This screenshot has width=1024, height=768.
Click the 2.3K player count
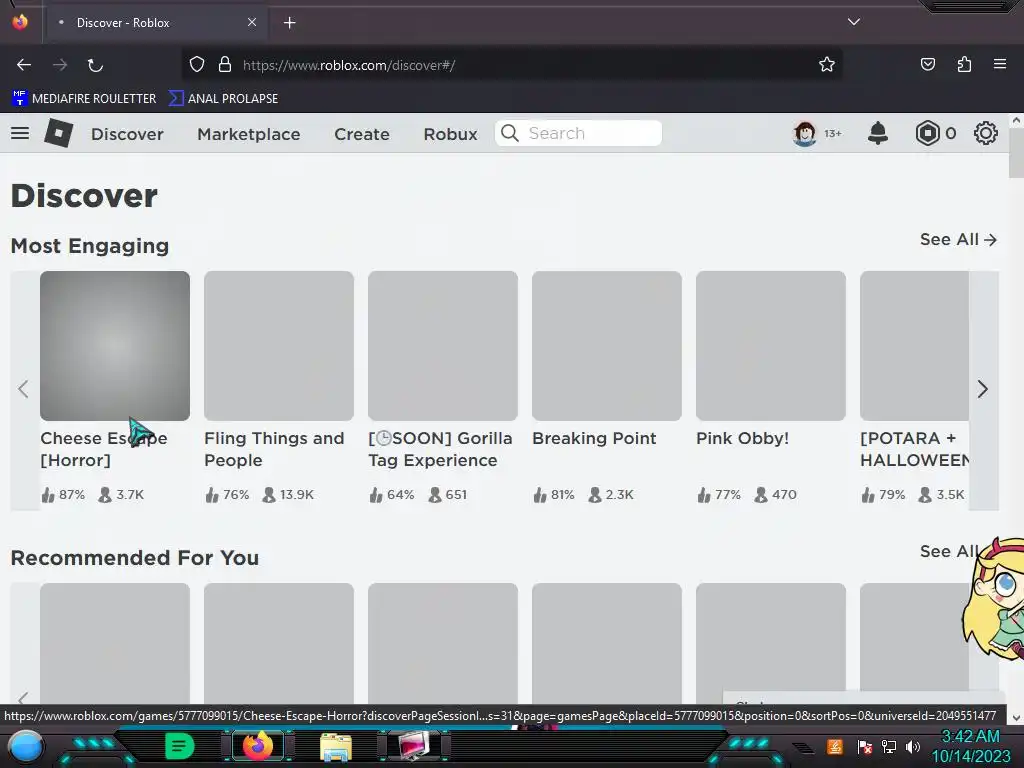(x=611, y=494)
